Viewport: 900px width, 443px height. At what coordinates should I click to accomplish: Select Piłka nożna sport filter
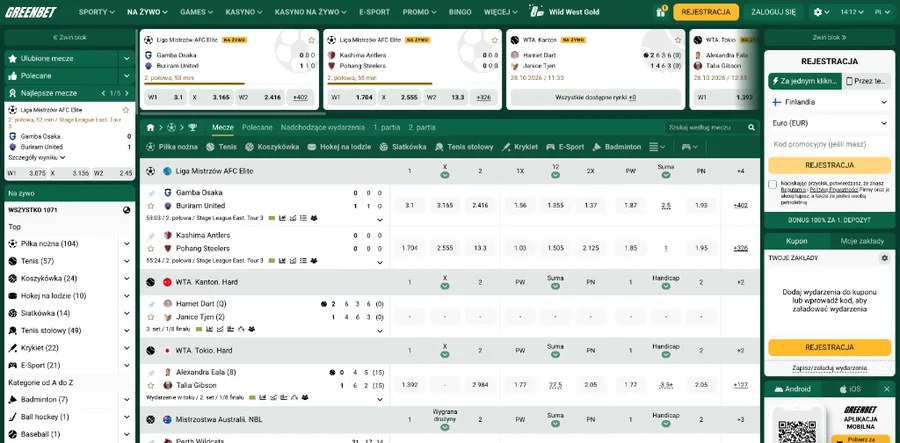pos(172,147)
